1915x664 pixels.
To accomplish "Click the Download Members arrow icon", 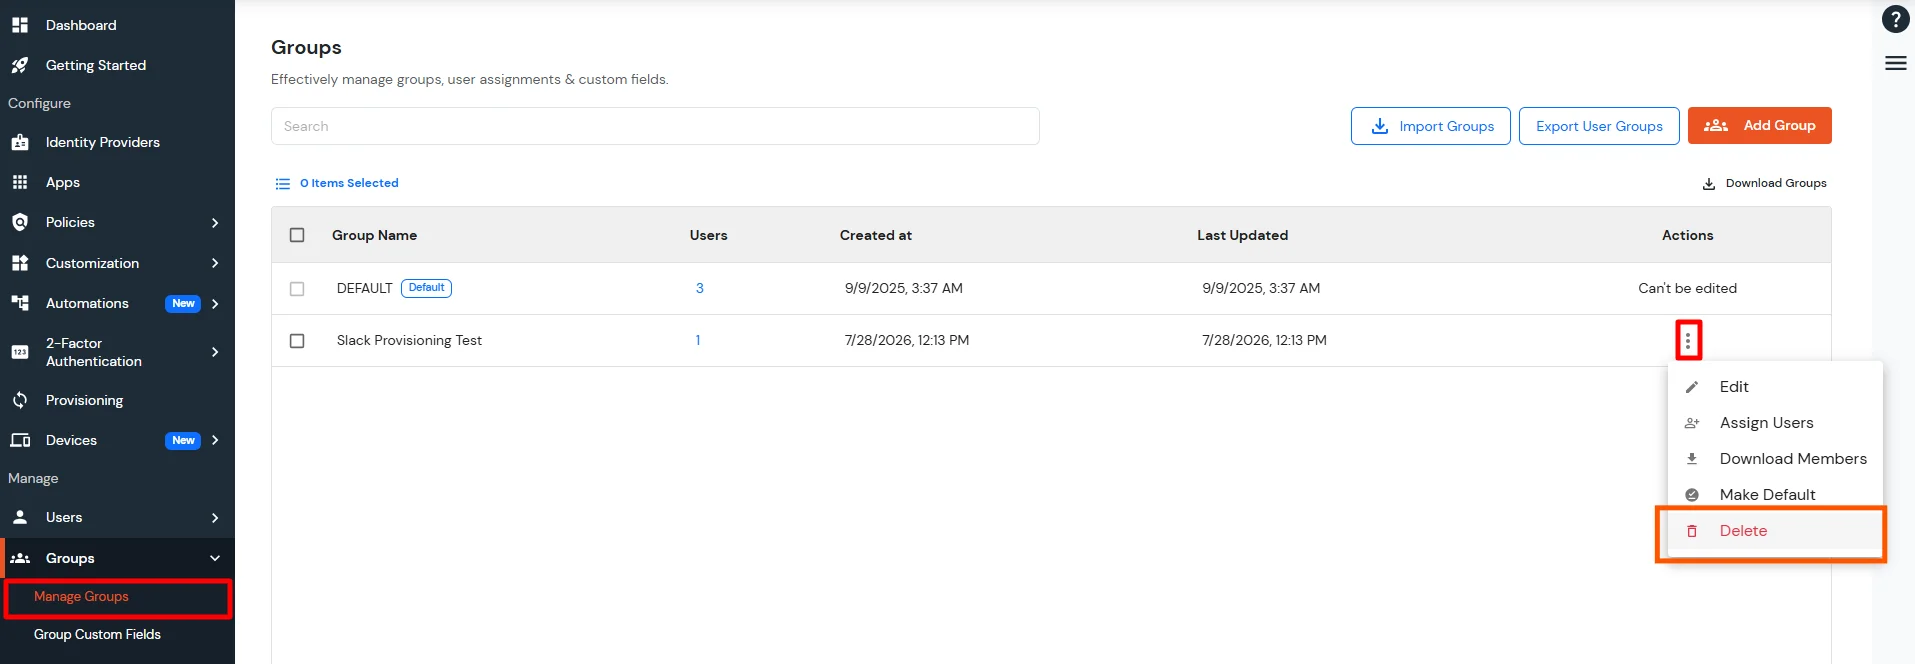I will [x=1692, y=459].
